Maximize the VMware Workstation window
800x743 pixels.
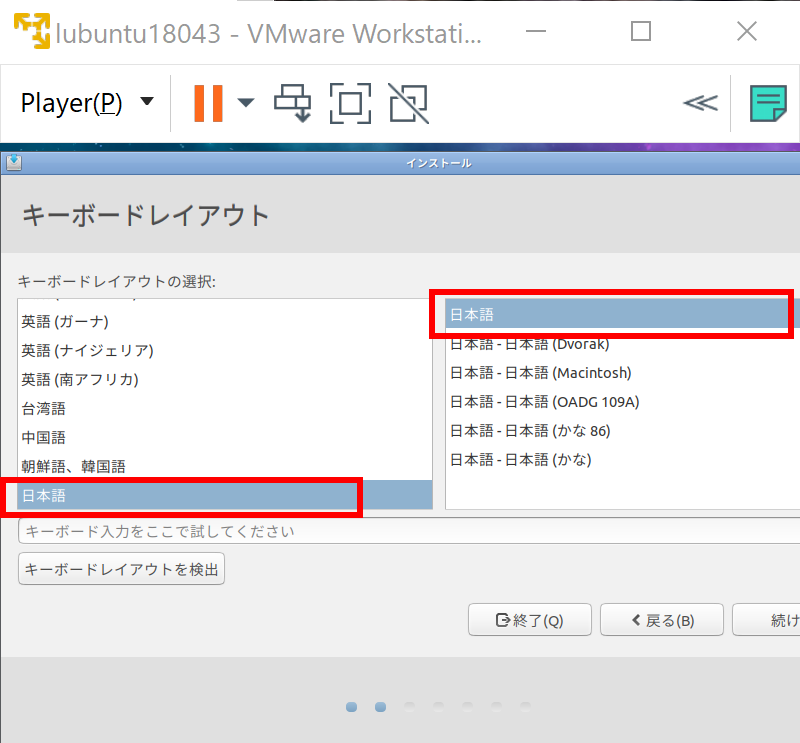pos(641,31)
